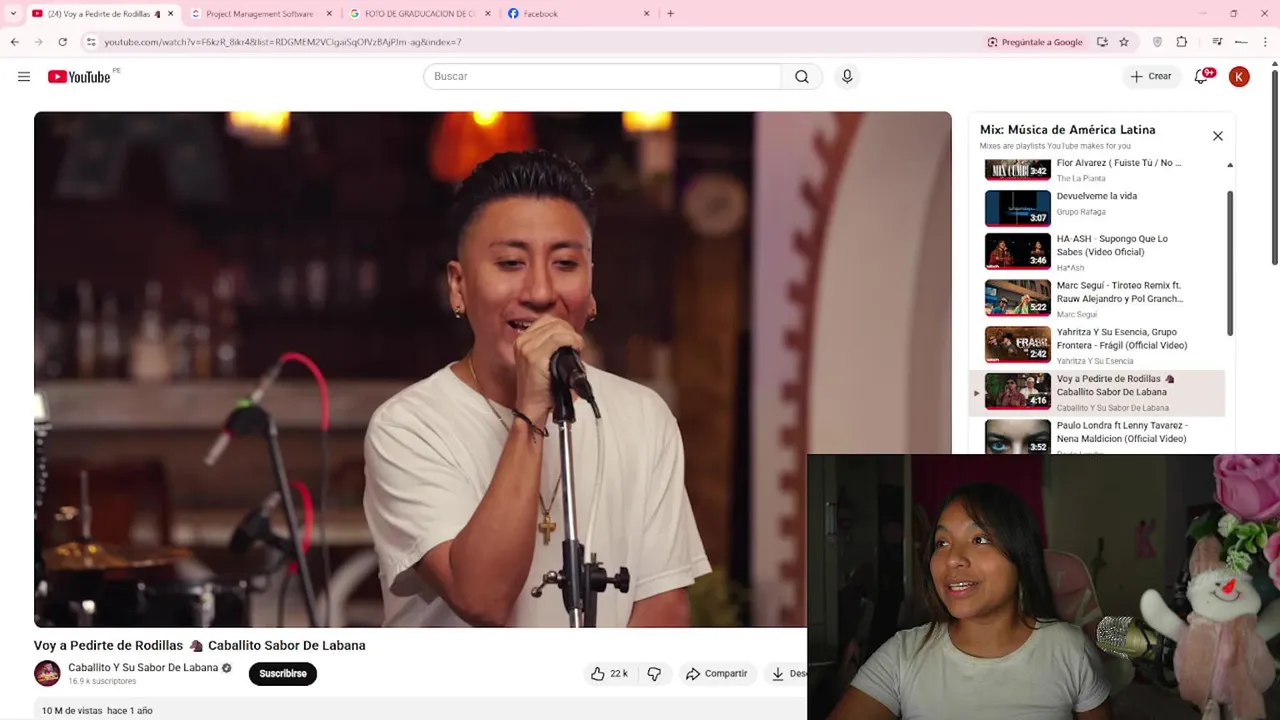This screenshot has height=720, width=1280.
Task: Open YouTube notifications bell
Action: [x=1202, y=77]
